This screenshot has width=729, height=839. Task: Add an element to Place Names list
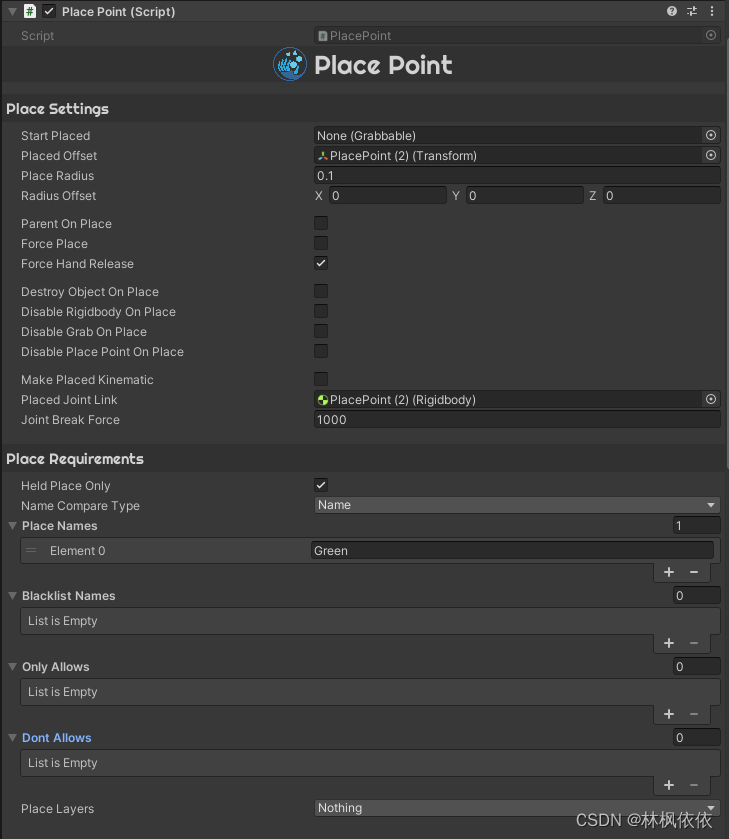point(669,572)
